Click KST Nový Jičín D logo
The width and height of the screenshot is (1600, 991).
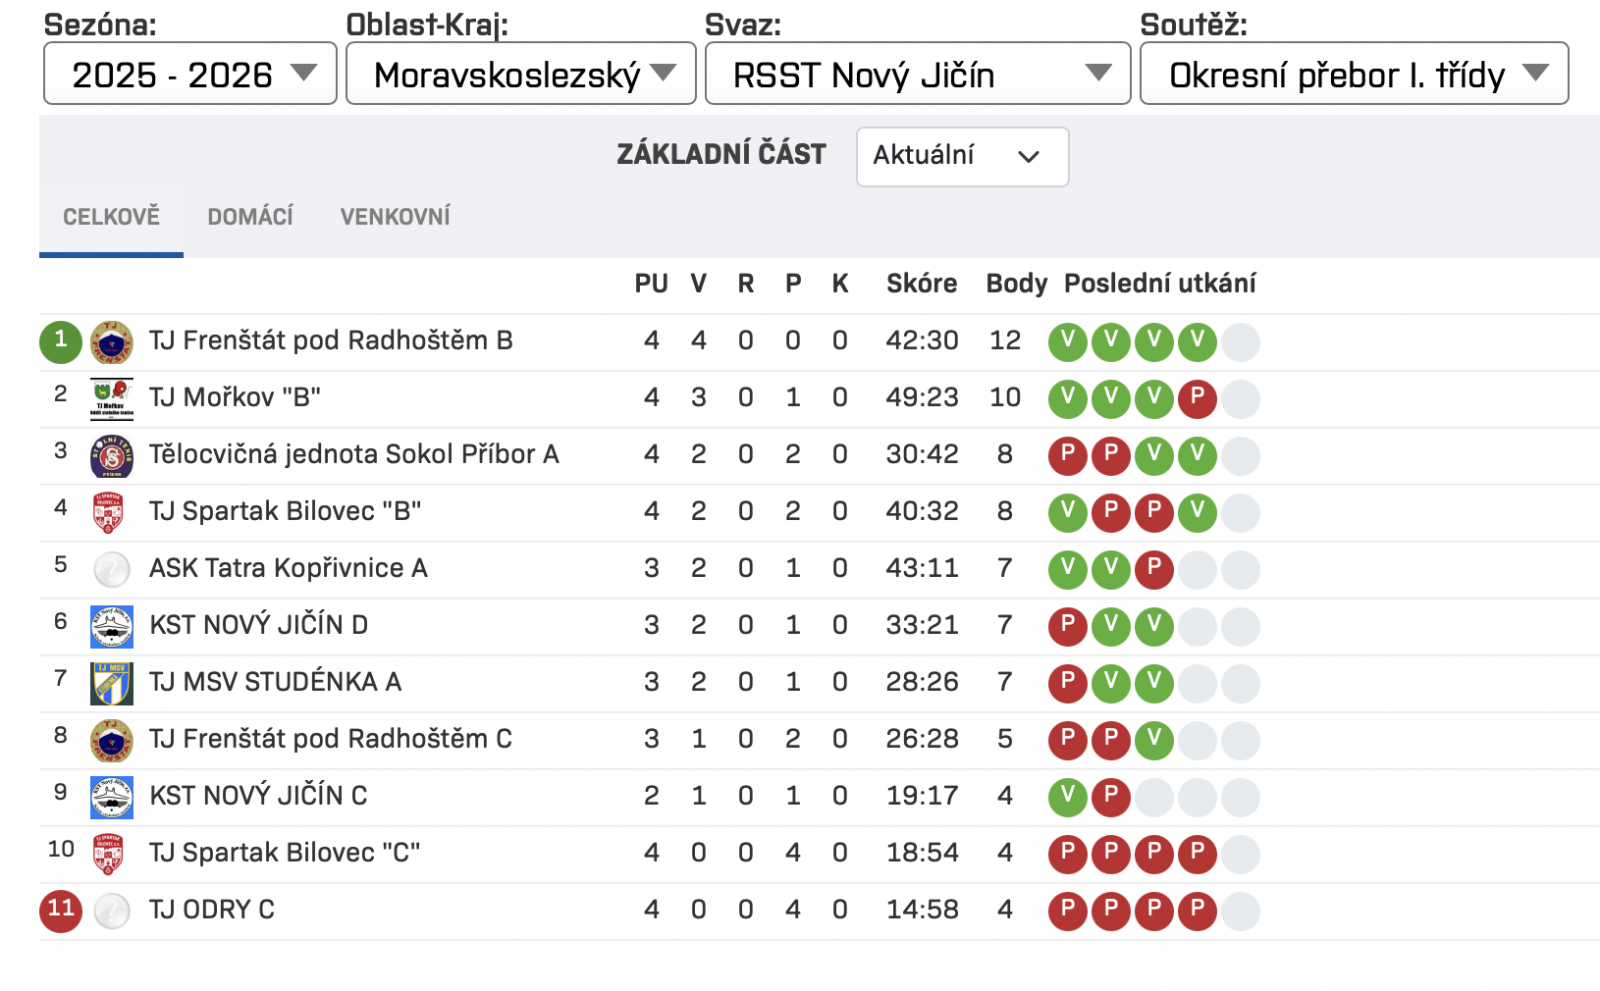tap(111, 627)
